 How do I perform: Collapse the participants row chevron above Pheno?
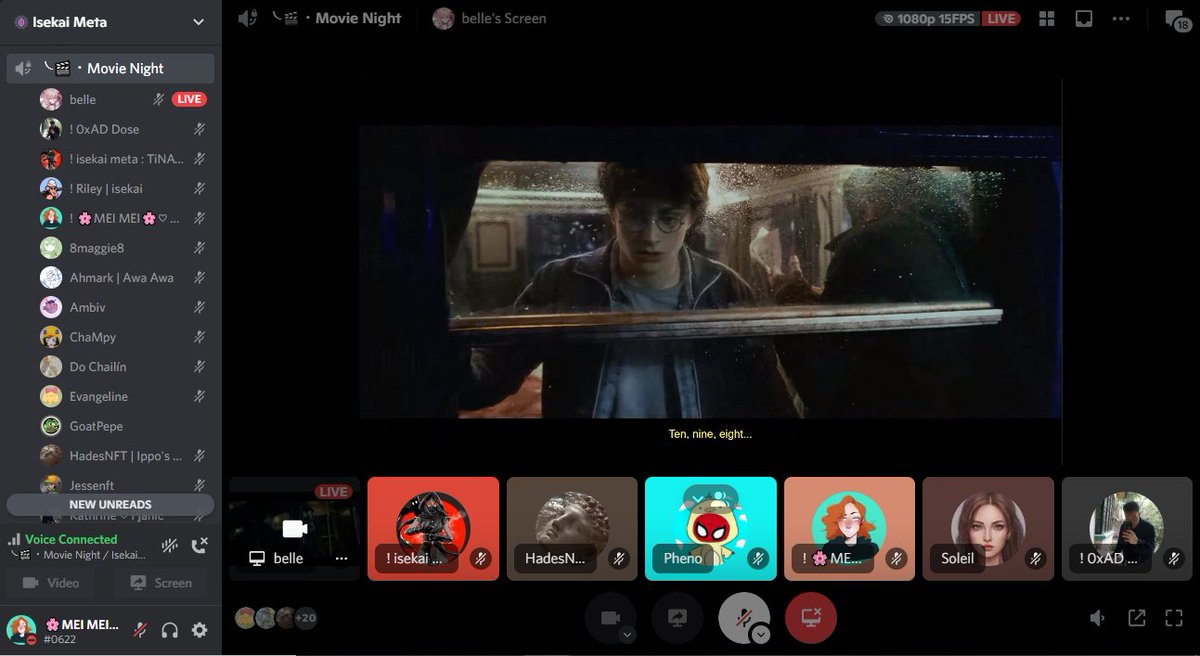click(x=710, y=497)
